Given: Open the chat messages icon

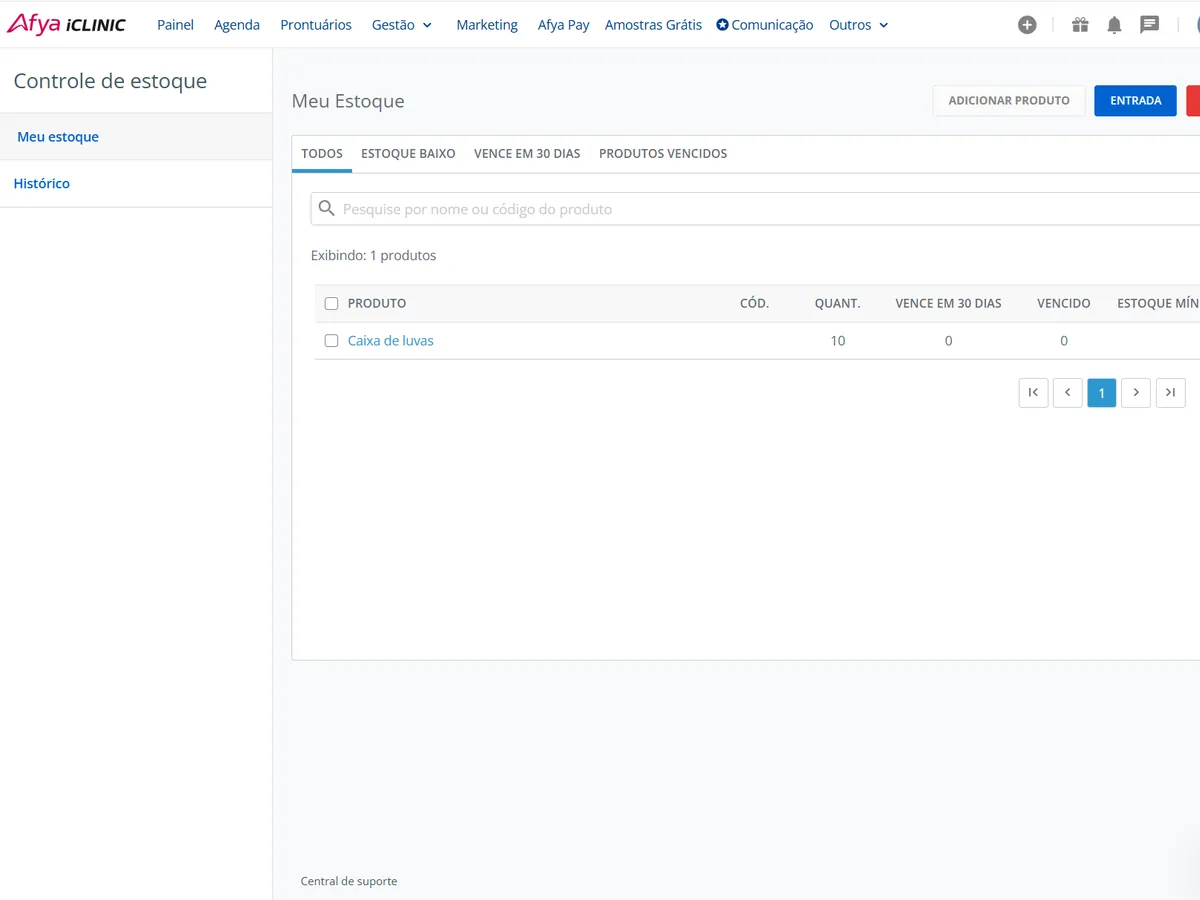Looking at the screenshot, I should pyautogui.click(x=1150, y=25).
